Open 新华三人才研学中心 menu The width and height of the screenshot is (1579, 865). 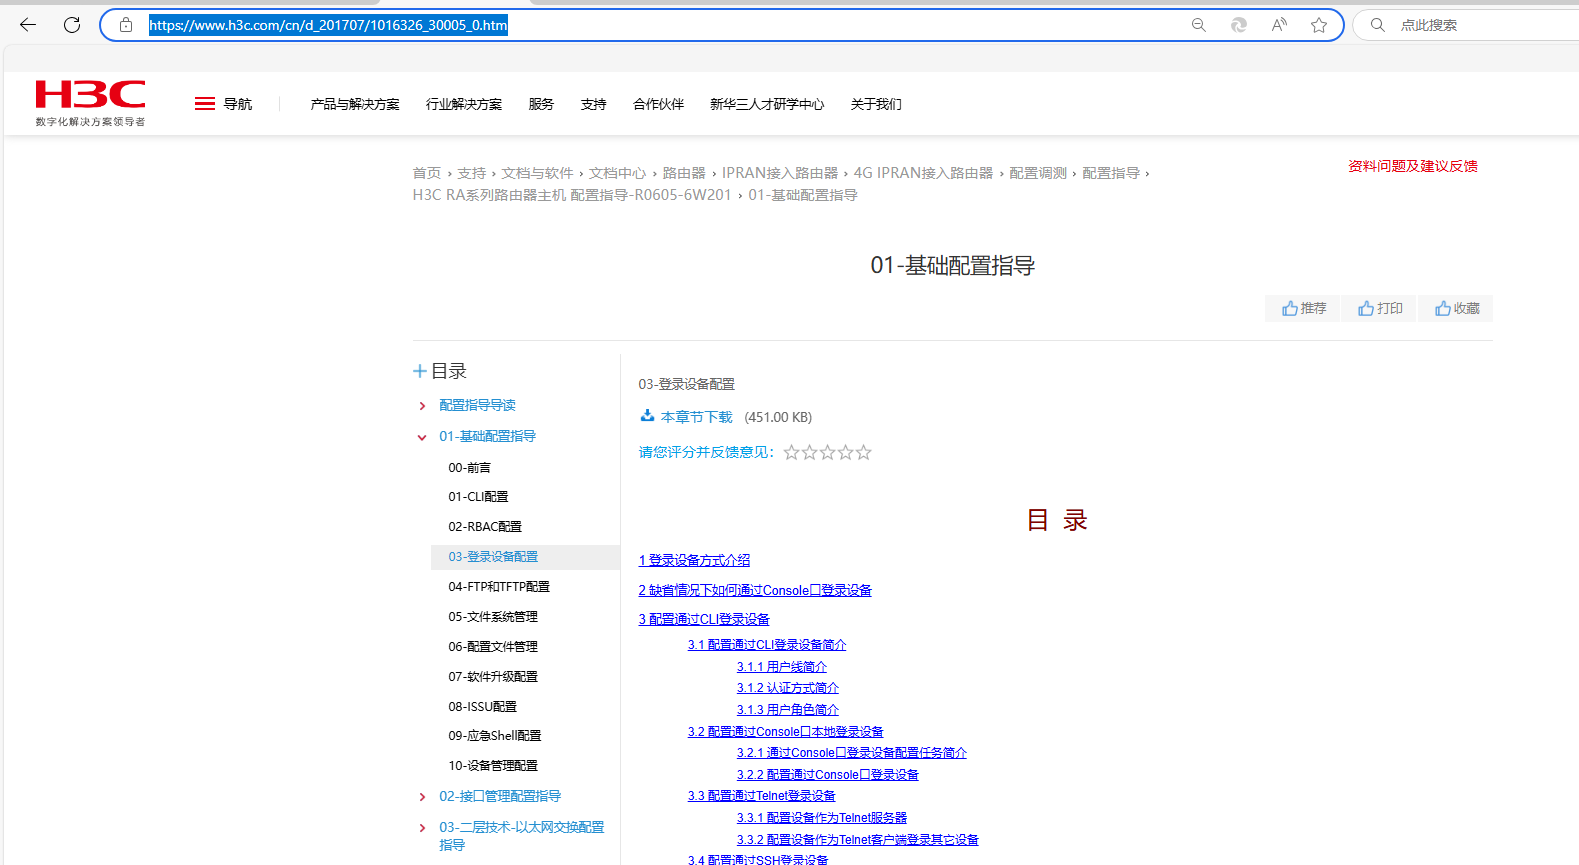(767, 104)
